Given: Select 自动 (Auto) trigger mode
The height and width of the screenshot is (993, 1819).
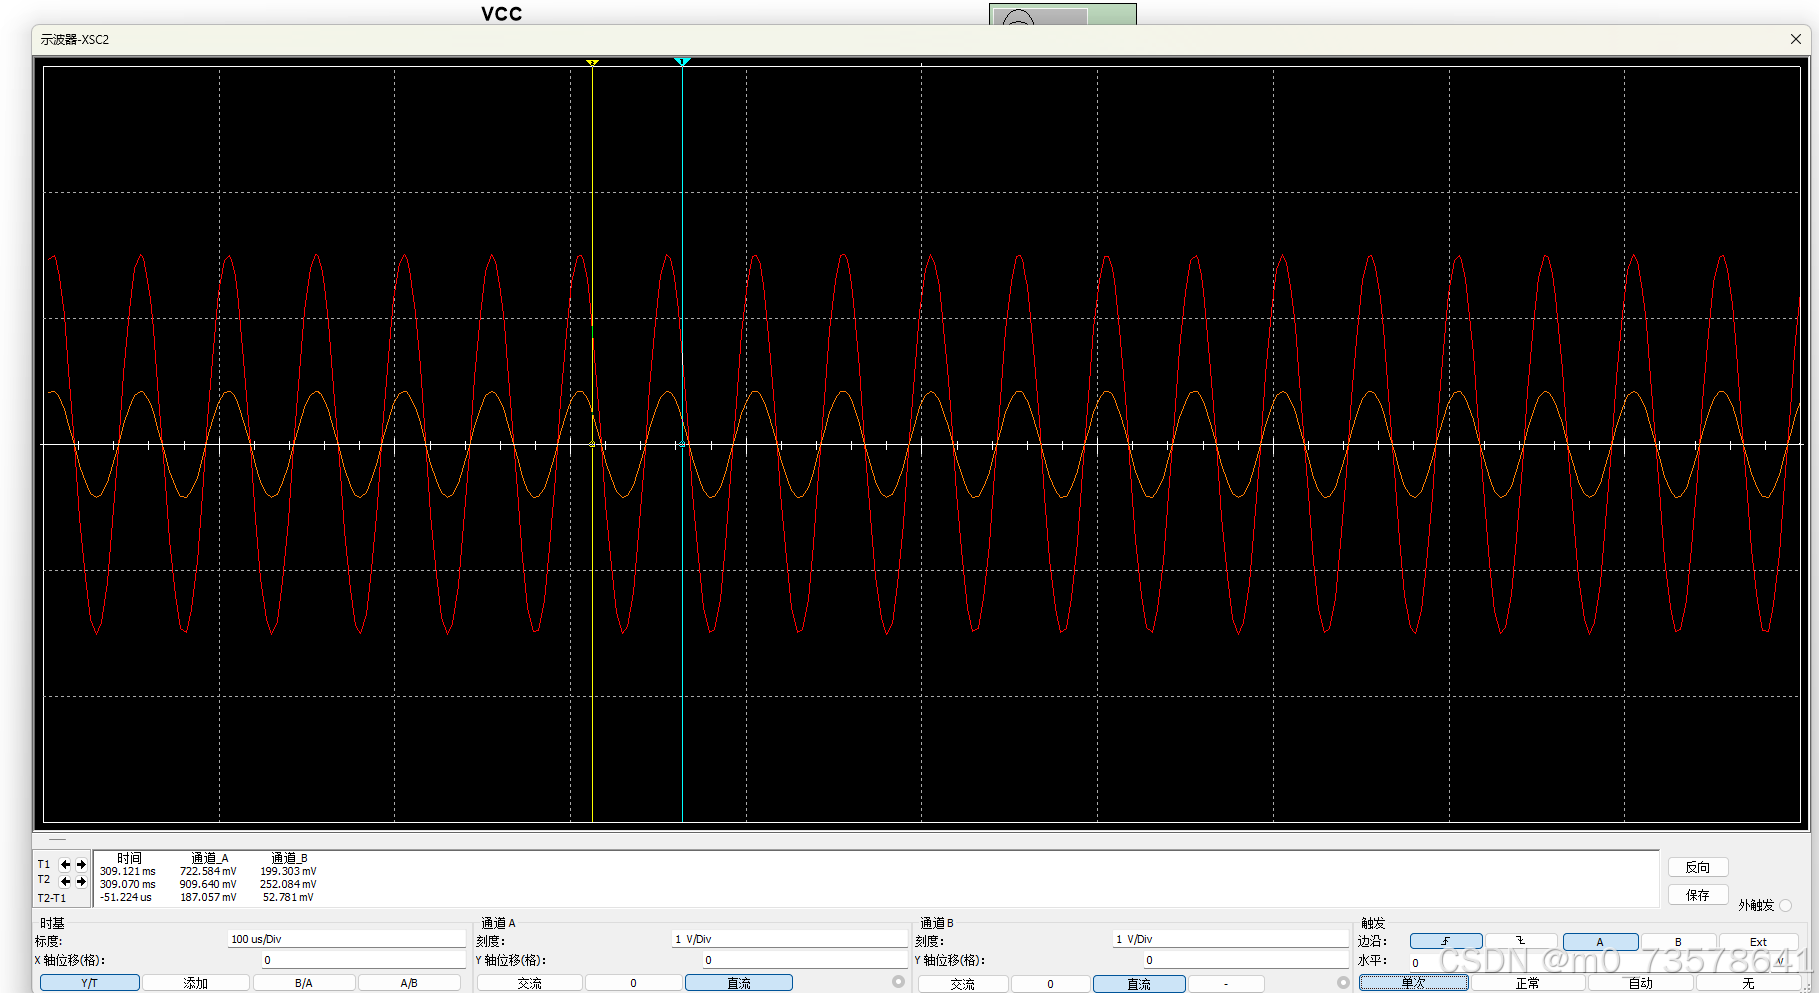Looking at the screenshot, I should [1641, 983].
